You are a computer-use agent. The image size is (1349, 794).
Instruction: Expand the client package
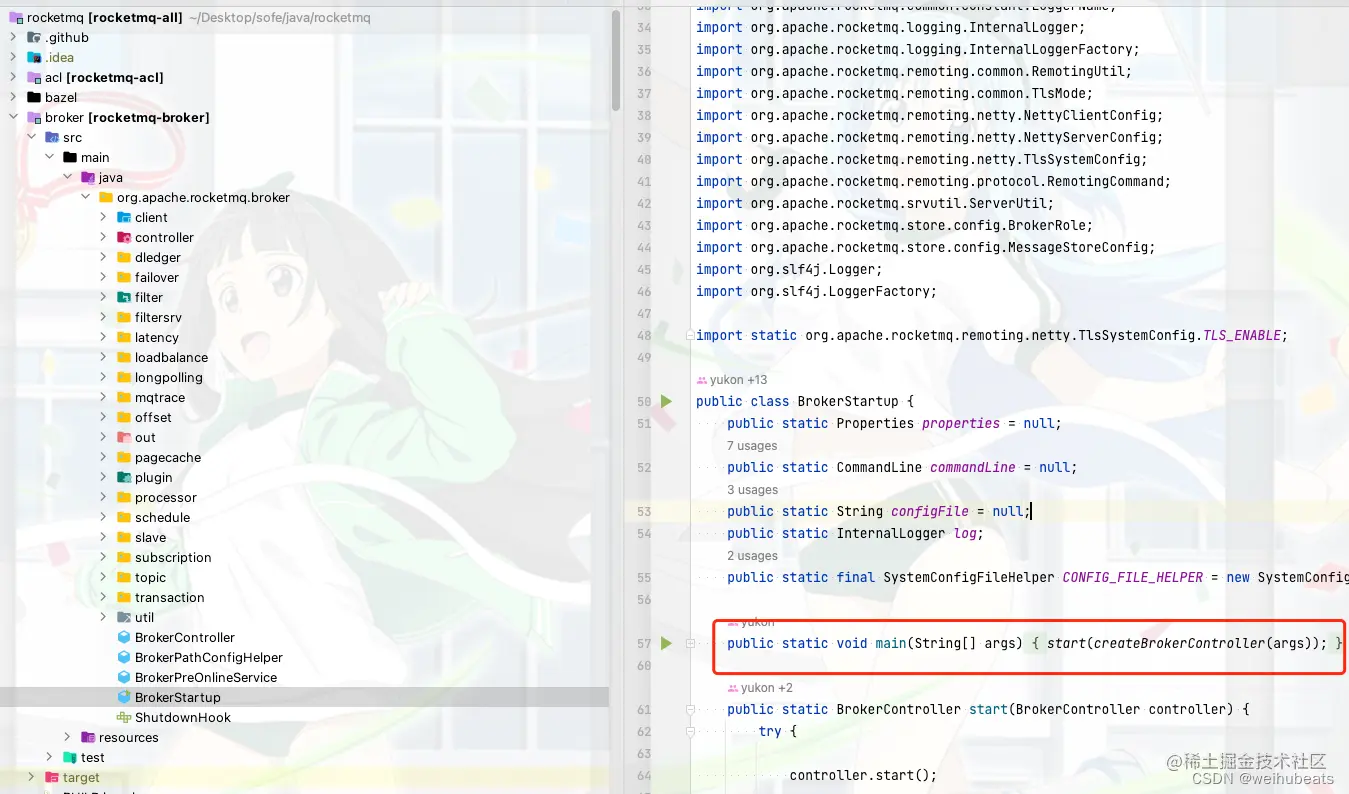104,217
